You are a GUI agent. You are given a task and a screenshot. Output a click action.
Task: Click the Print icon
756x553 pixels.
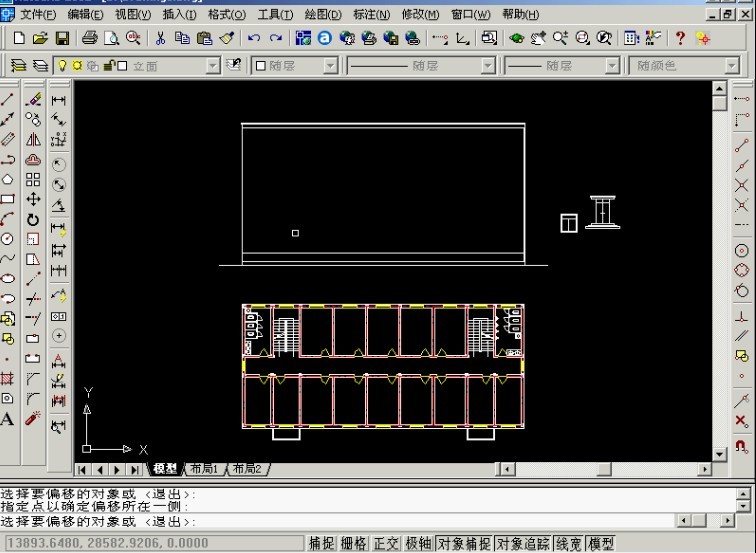pyautogui.click(x=90, y=38)
